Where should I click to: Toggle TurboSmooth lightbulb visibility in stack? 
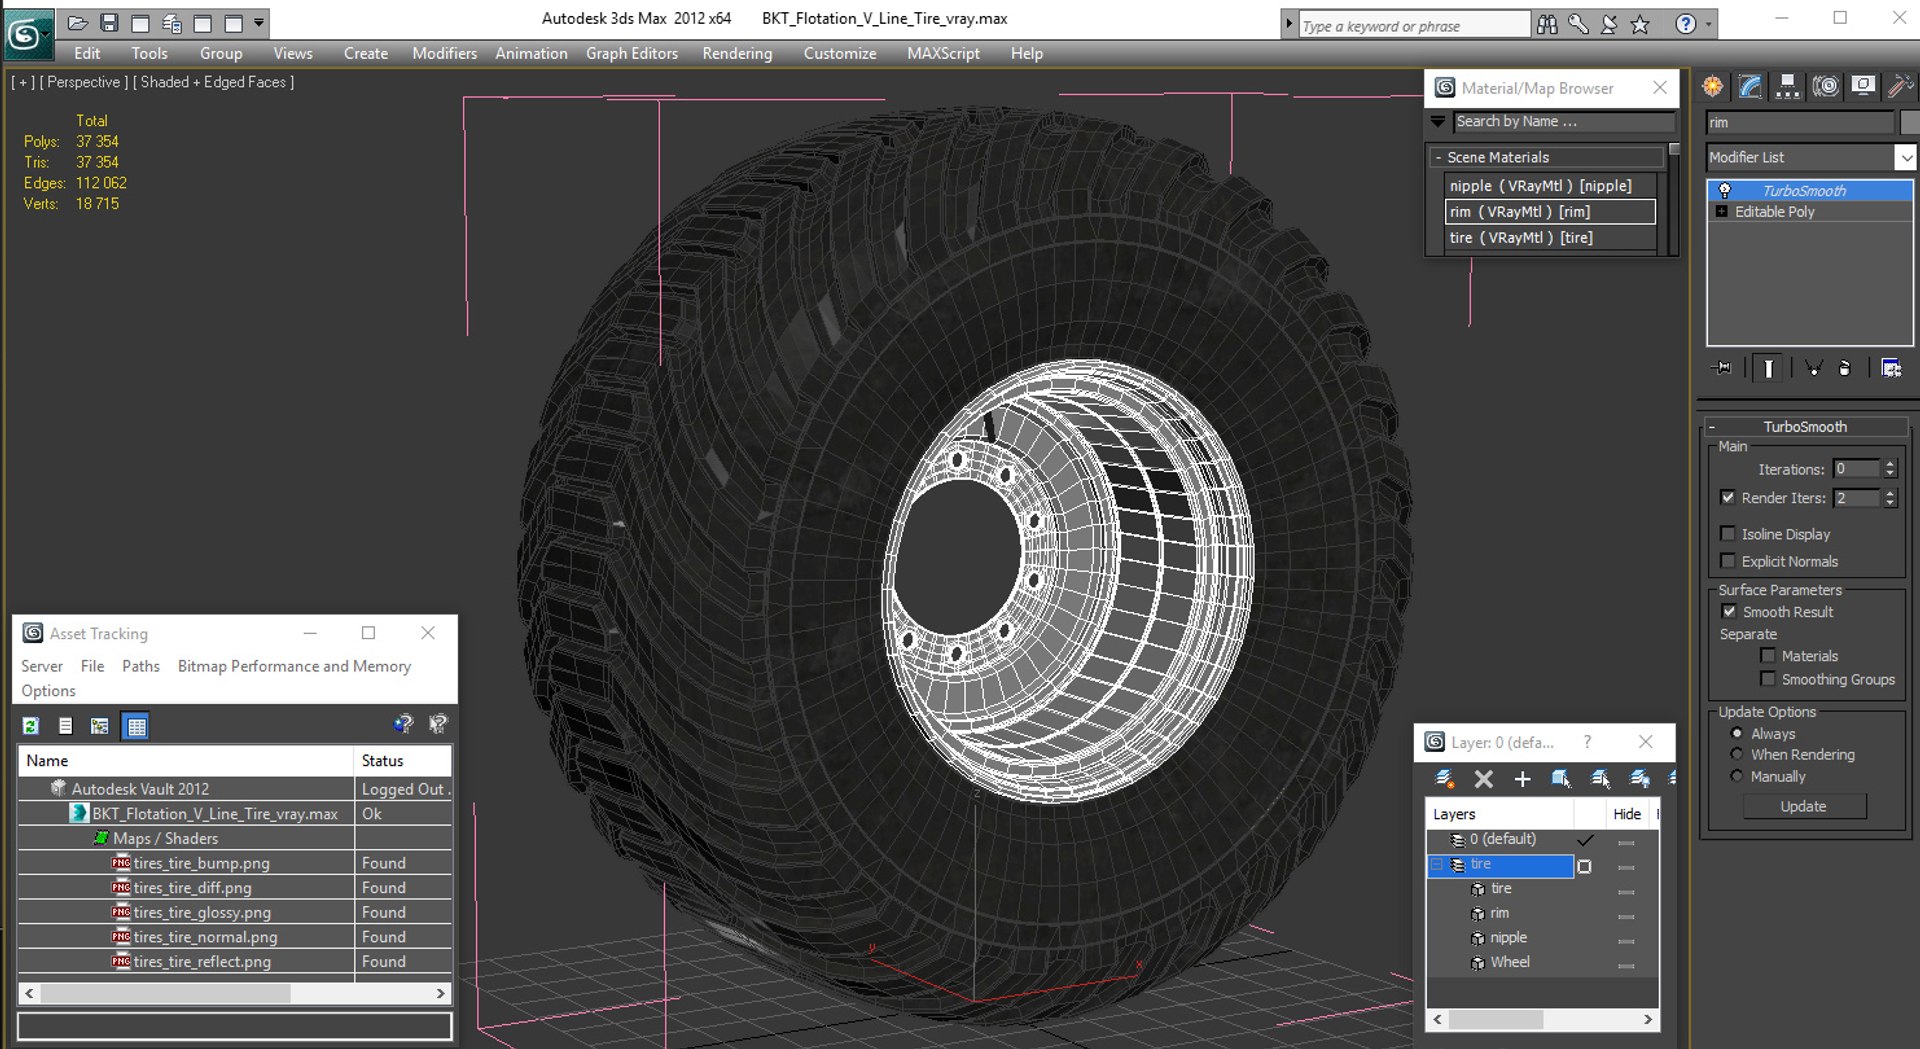[1725, 190]
